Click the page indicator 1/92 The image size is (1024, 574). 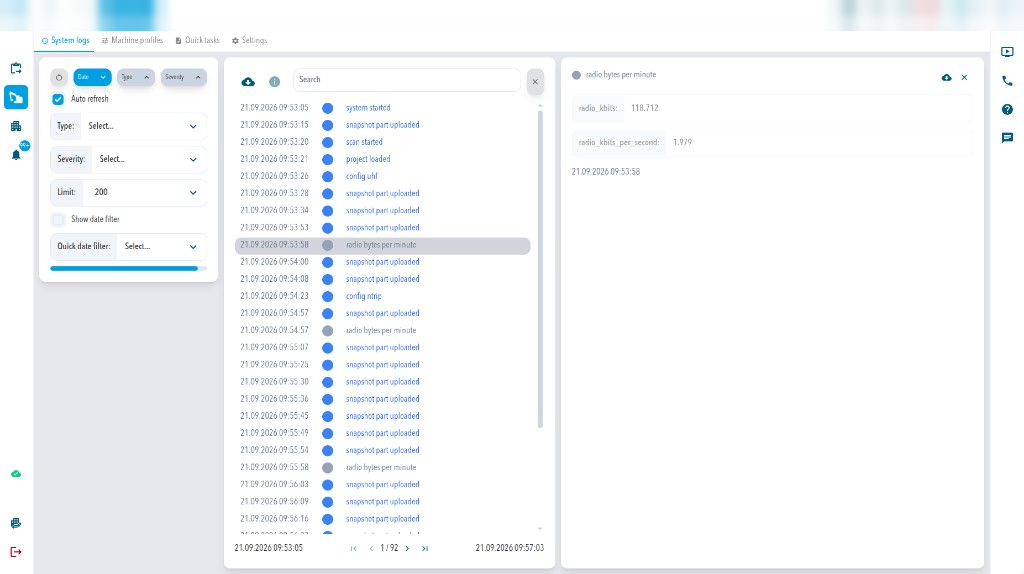[389, 548]
